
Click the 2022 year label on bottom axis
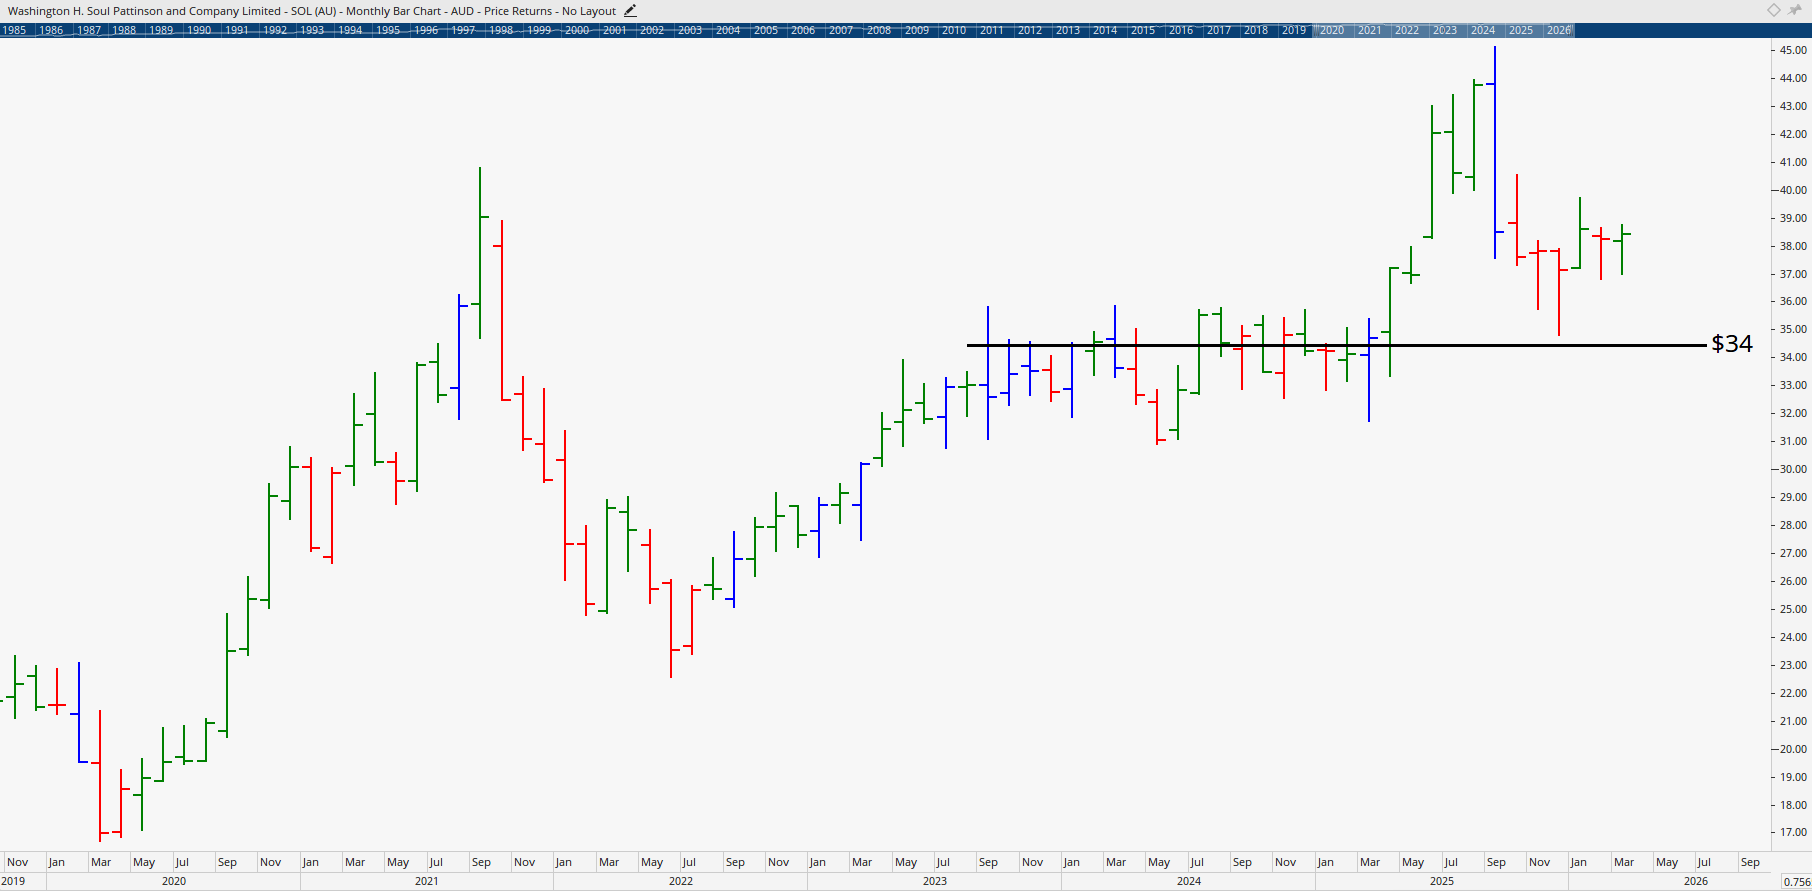[x=681, y=881]
